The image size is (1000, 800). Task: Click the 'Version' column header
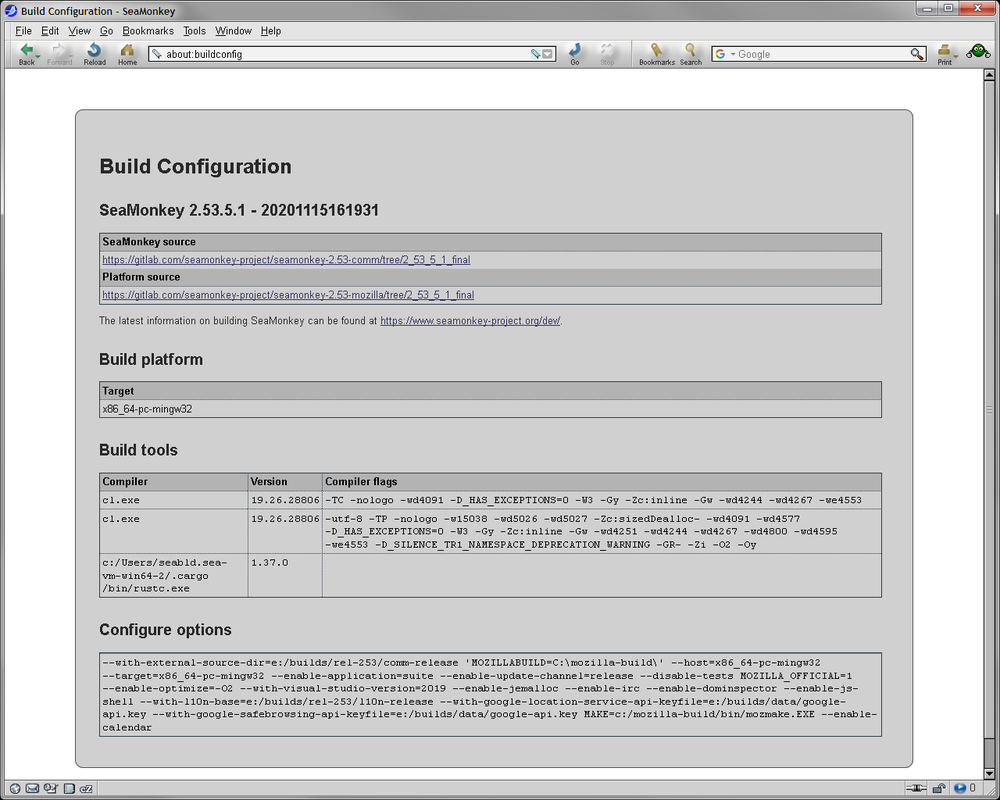tap(285, 482)
